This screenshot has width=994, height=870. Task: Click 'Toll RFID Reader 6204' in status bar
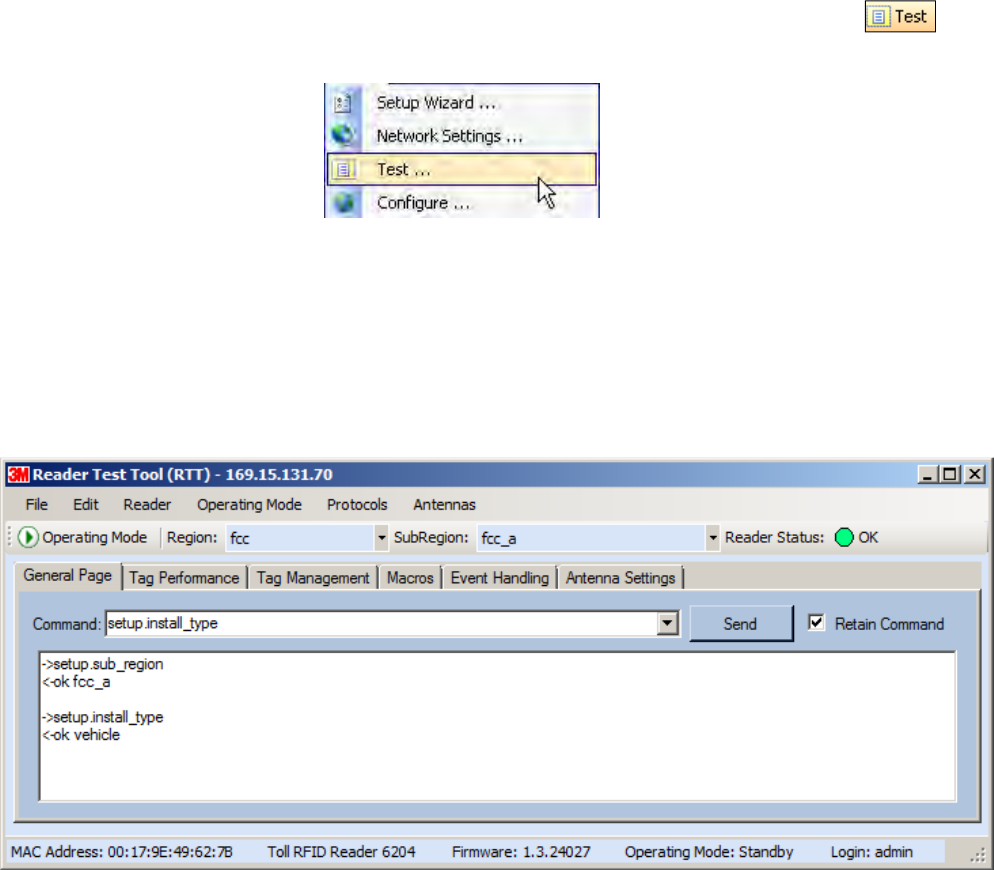tap(341, 852)
